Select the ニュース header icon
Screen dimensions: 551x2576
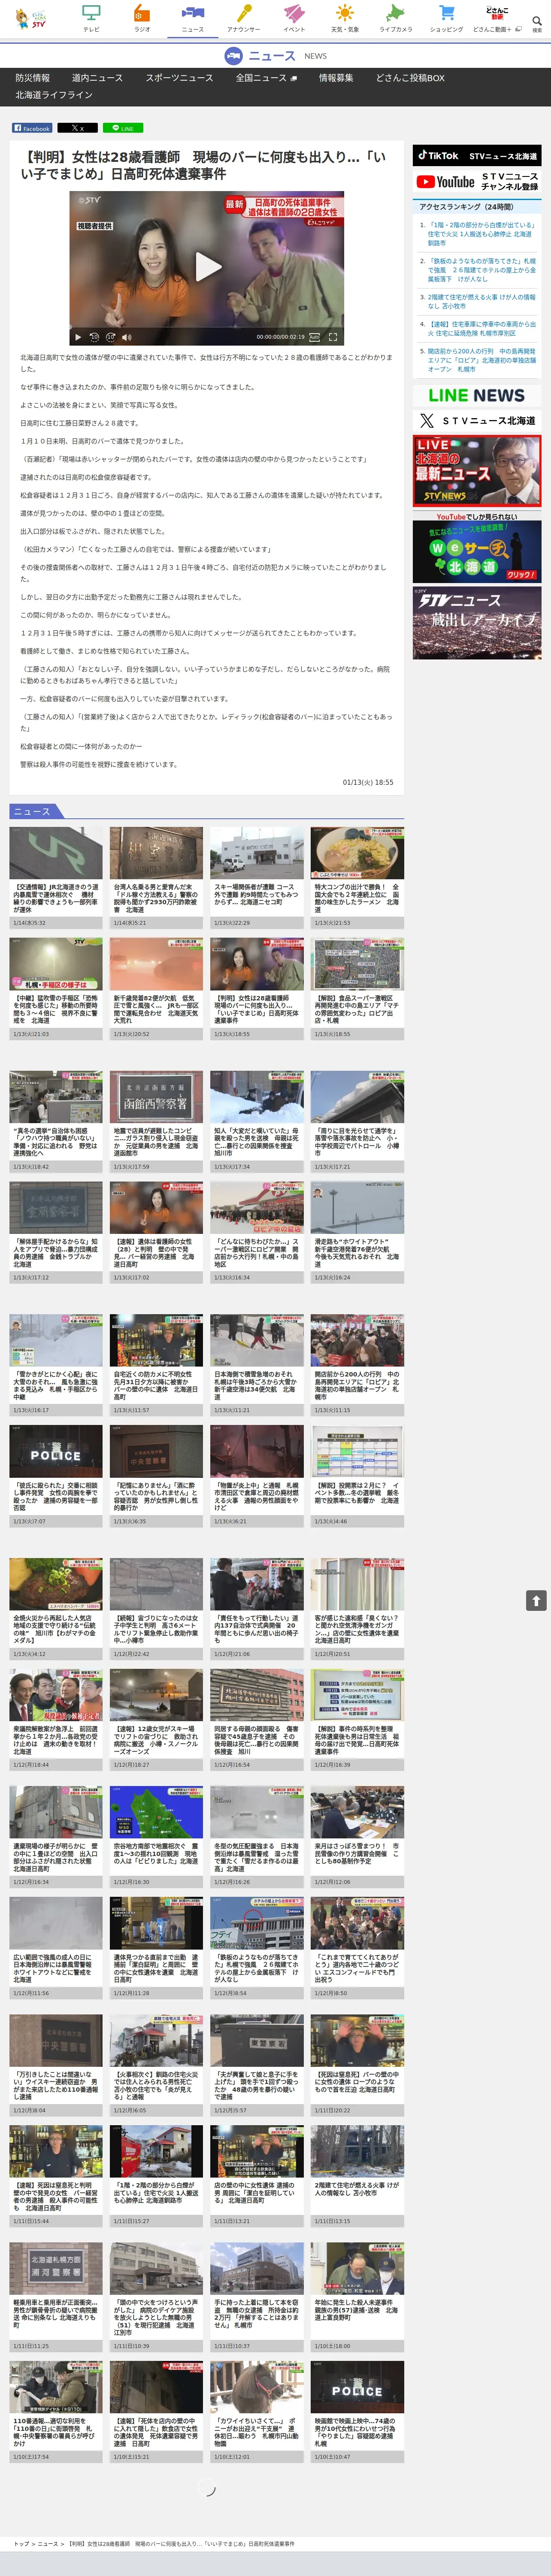[x=193, y=18]
